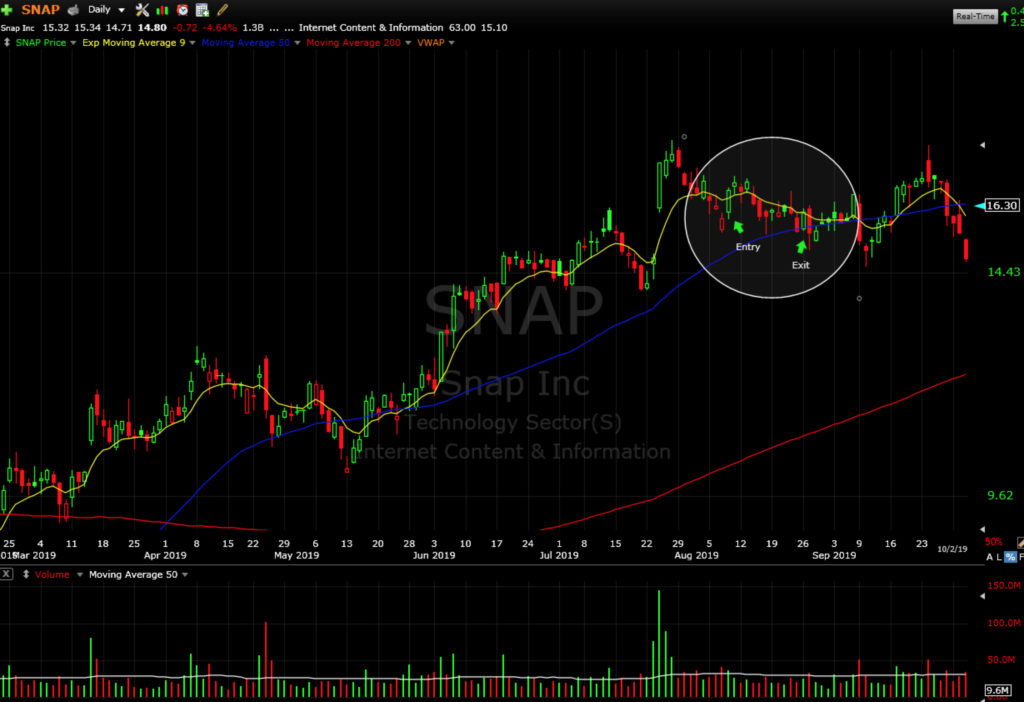Click the SNAP Price legend label
This screenshot has width=1024, height=702.
click(x=40, y=42)
